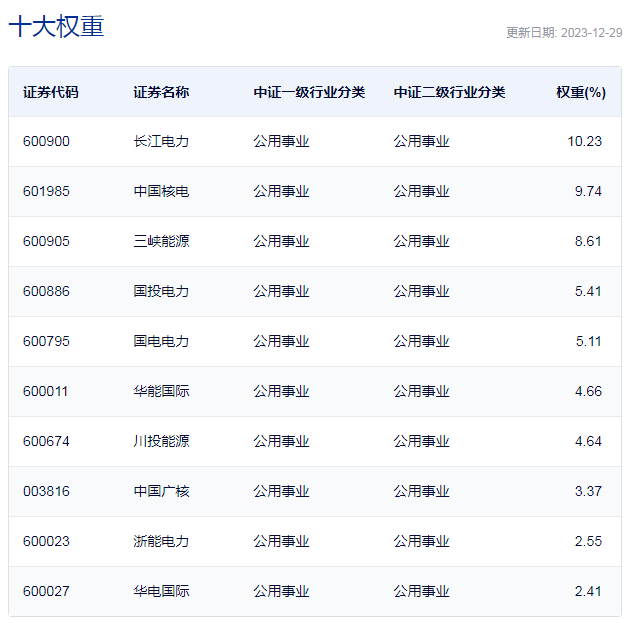This screenshot has width=634, height=623.
Task: Click the 十大权重 heading
Action: click(56, 26)
